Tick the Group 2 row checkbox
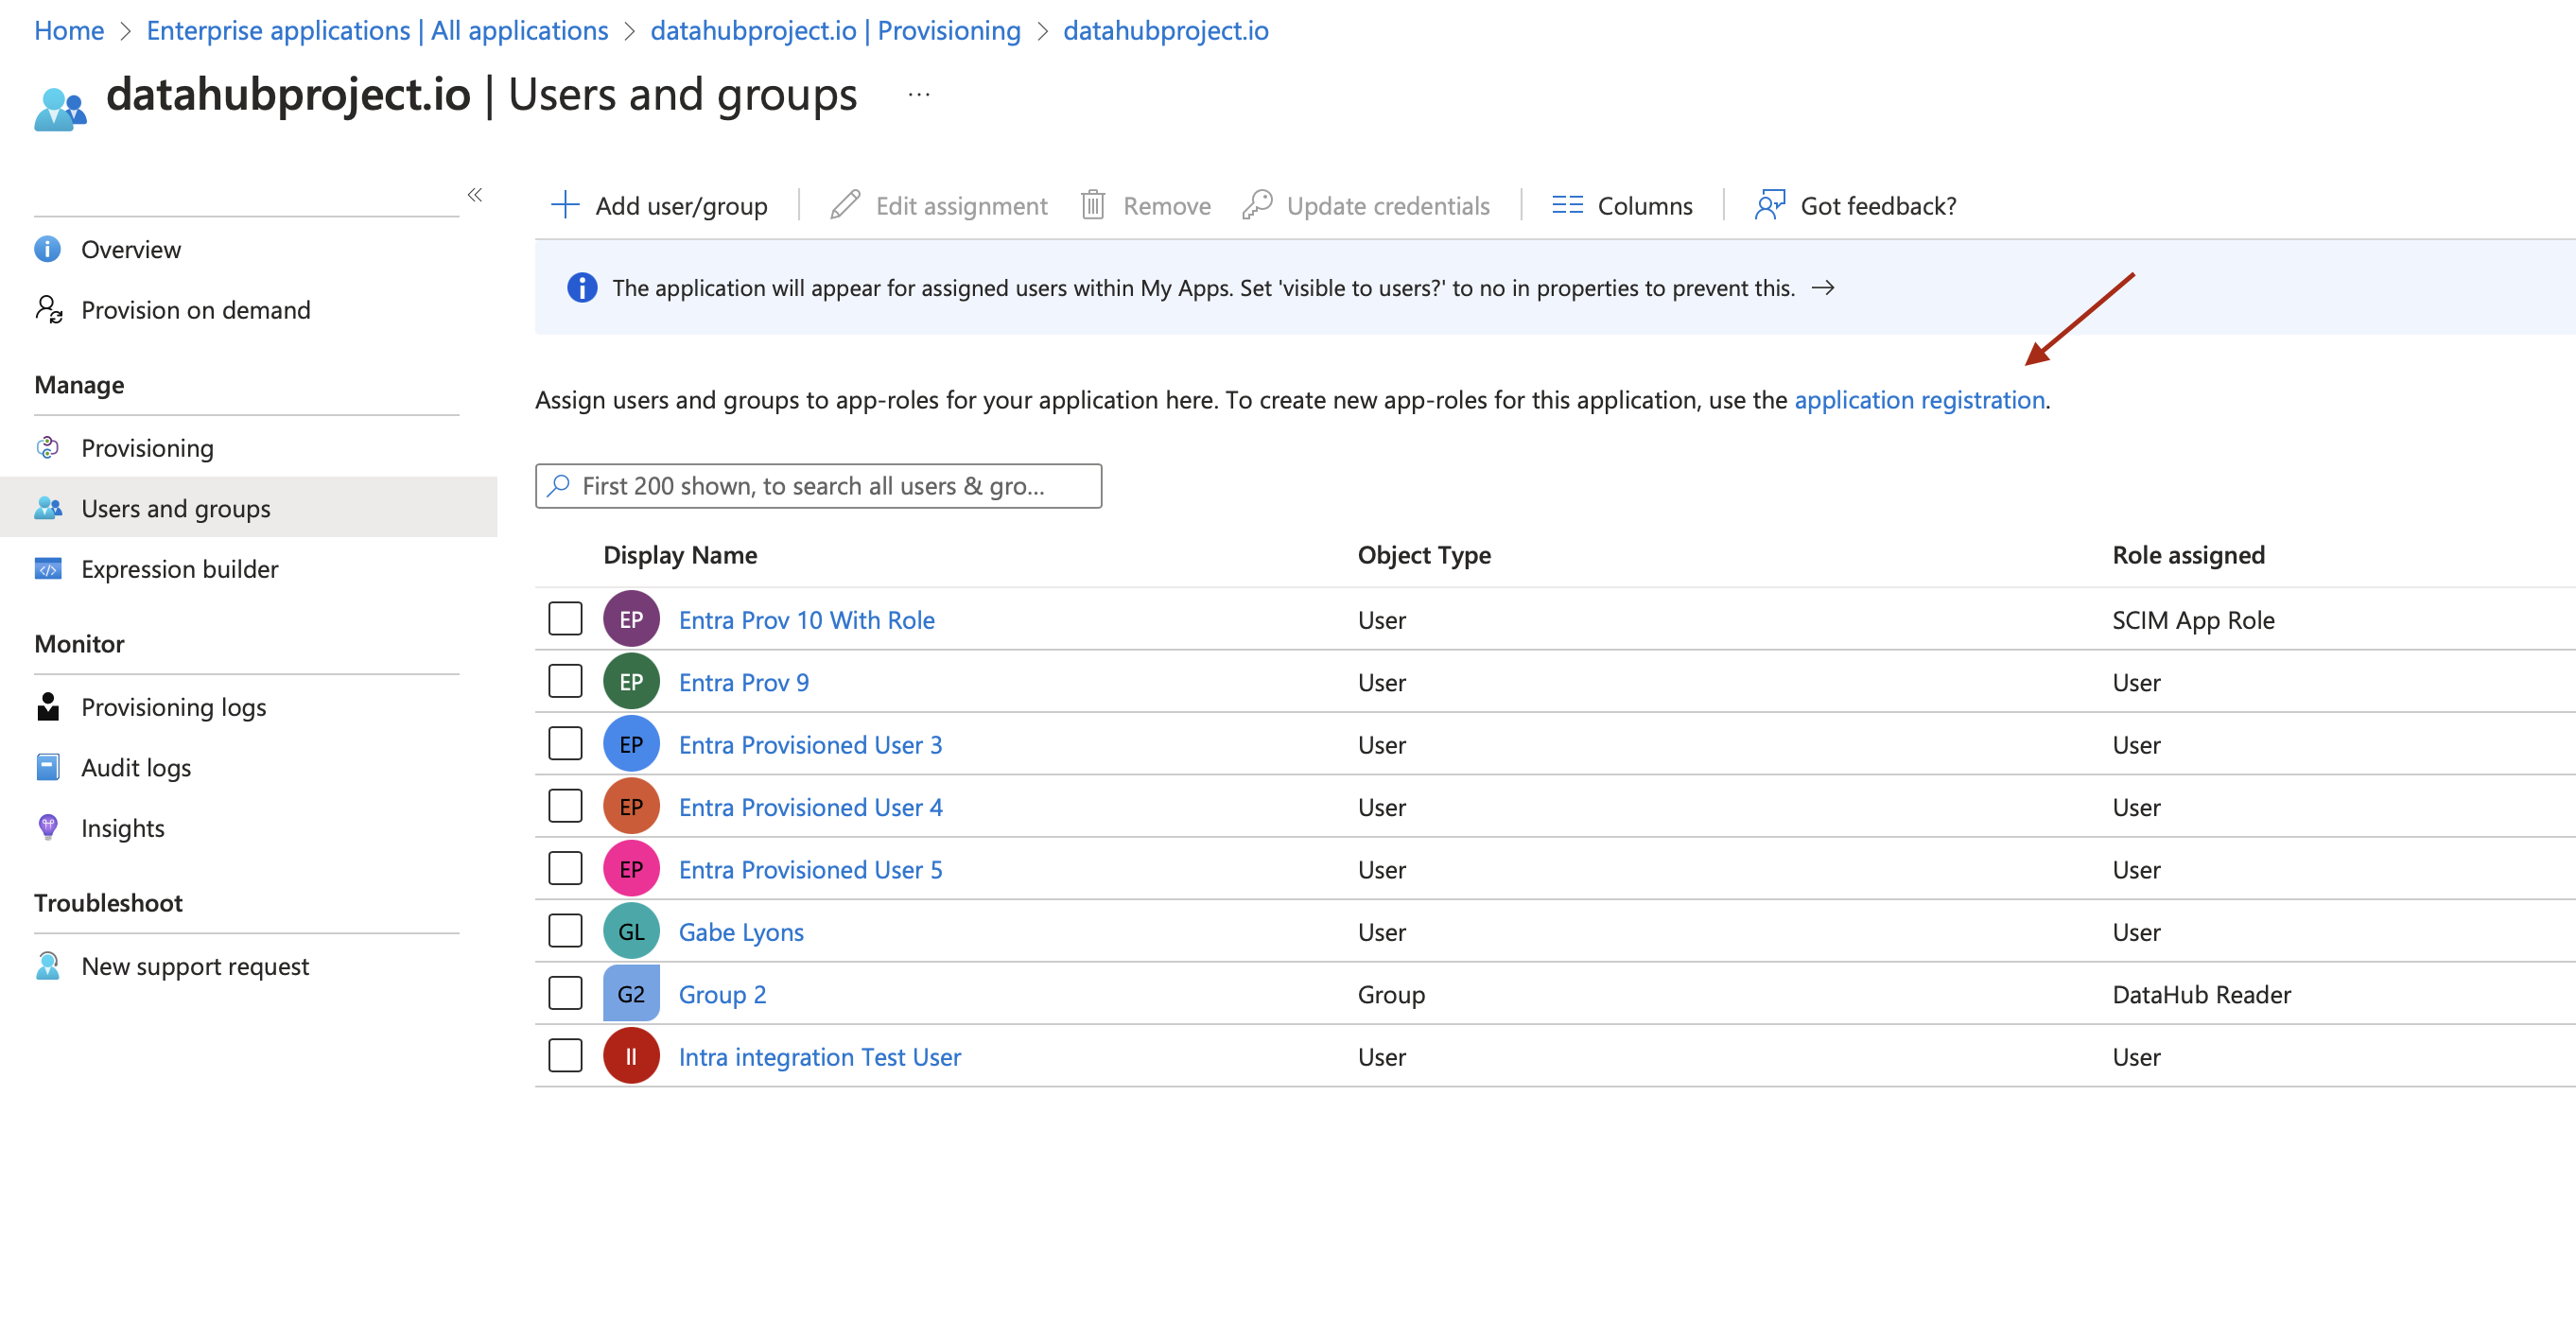2576x1322 pixels. [x=565, y=993]
